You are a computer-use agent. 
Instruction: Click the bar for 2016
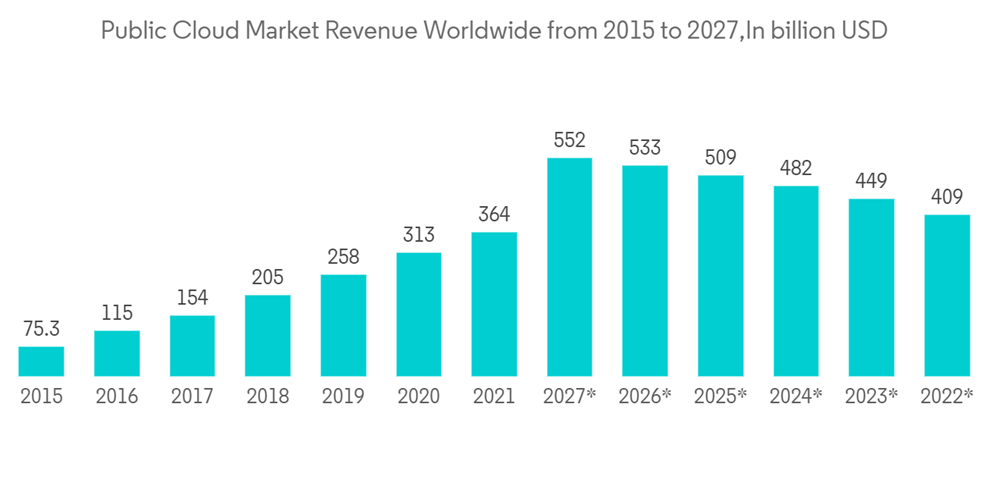pyautogui.click(x=117, y=353)
